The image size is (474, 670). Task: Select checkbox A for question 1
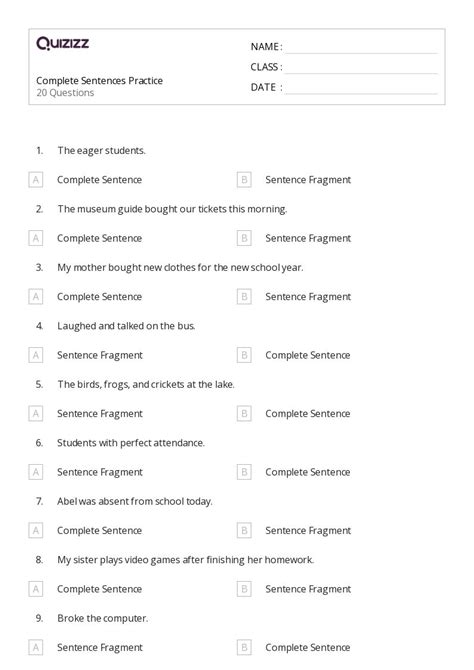(x=36, y=180)
